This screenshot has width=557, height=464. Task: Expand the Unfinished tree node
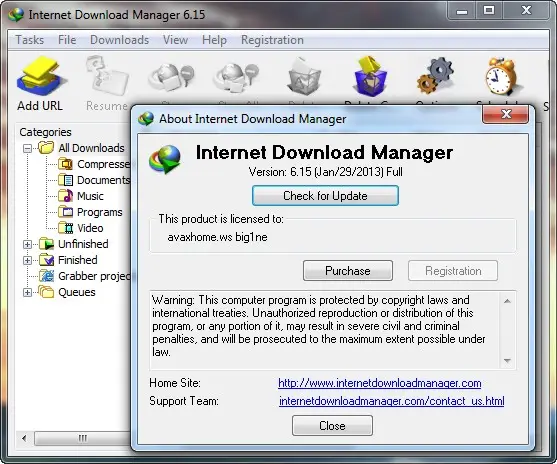pos(27,244)
